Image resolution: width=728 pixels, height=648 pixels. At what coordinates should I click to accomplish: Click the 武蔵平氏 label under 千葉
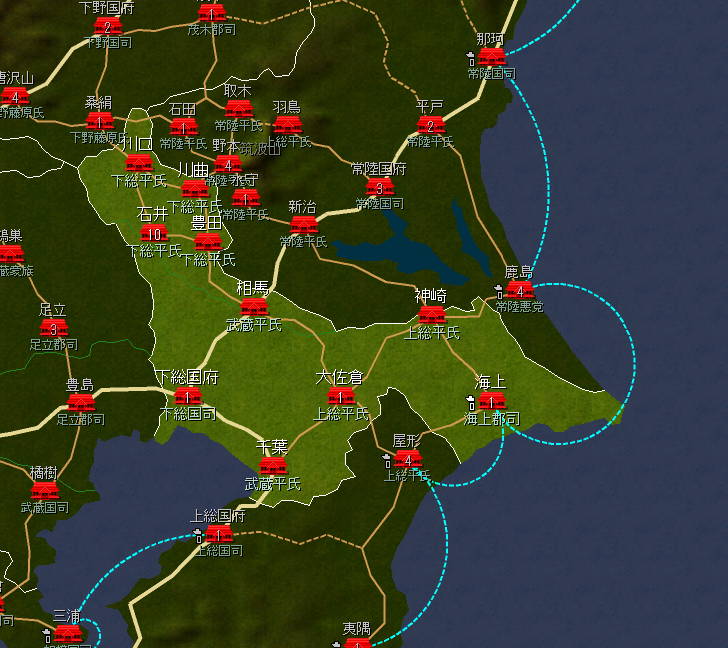point(273,484)
